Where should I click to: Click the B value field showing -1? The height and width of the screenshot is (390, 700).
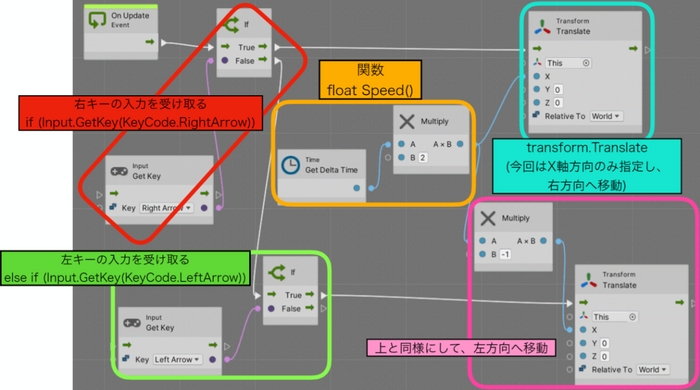tap(505, 254)
